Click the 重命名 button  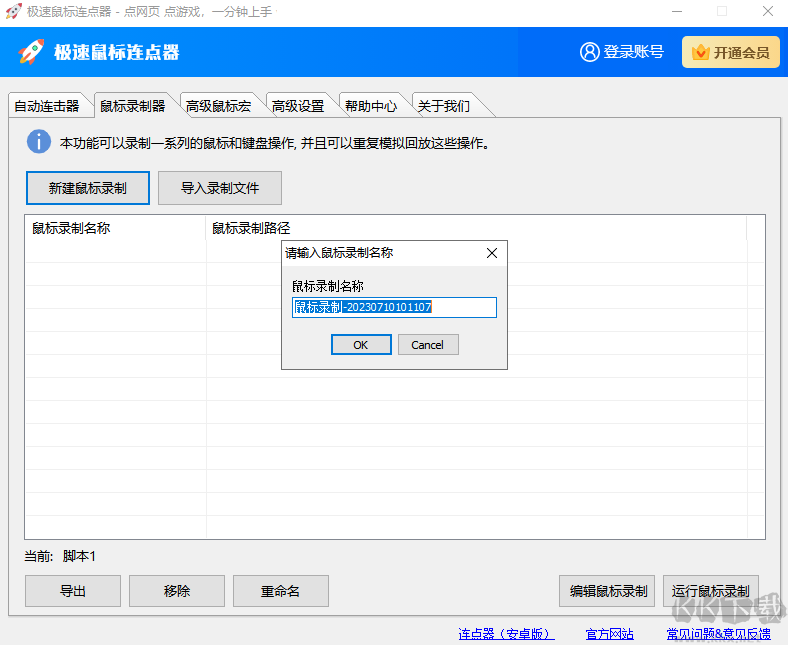[280, 591]
